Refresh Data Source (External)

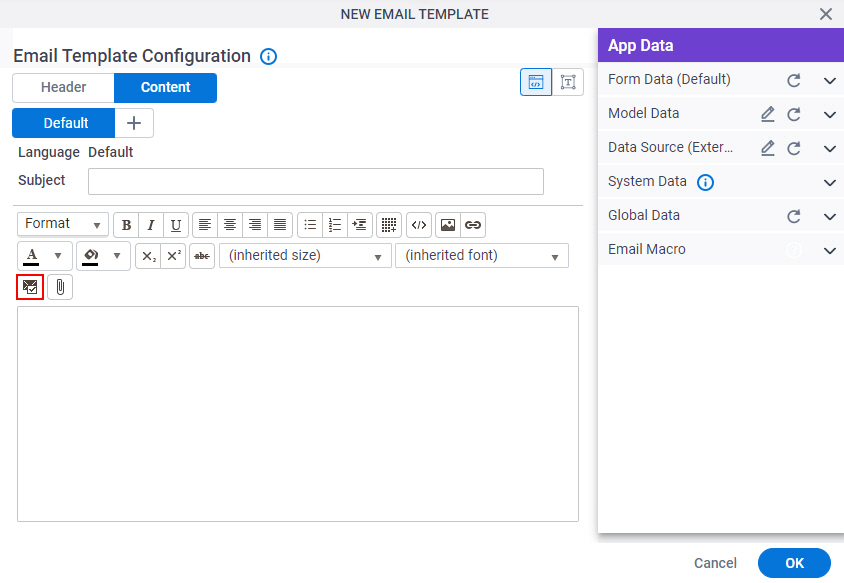[x=794, y=149]
